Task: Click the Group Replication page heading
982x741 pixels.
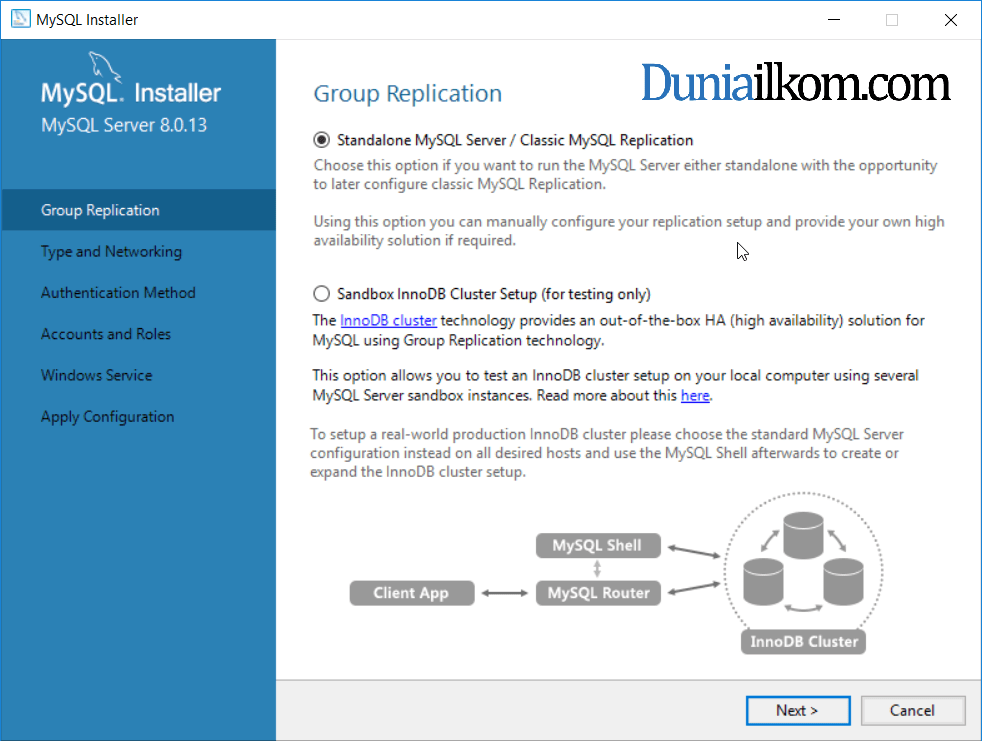Action: click(408, 93)
